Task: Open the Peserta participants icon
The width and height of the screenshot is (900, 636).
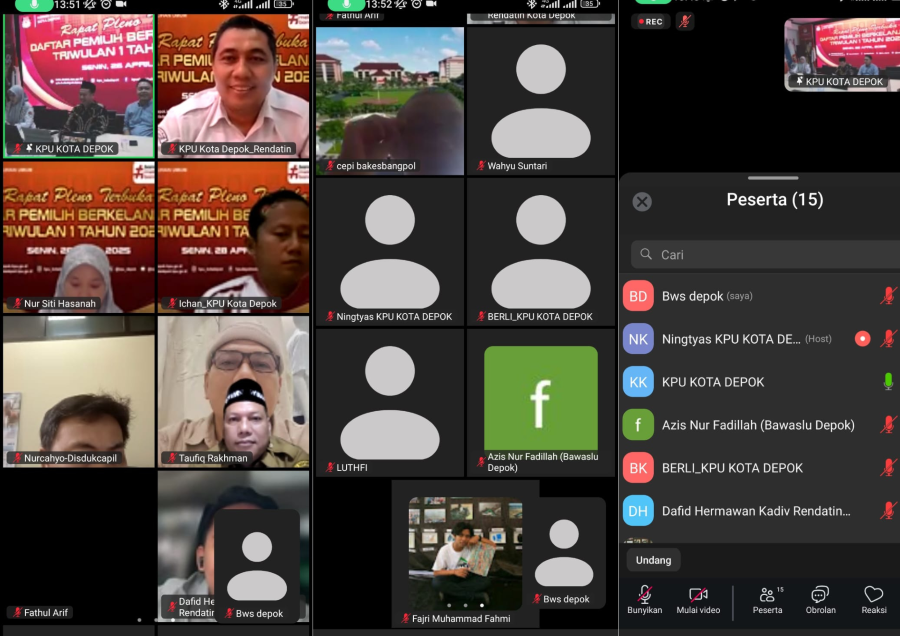Action: 767,600
